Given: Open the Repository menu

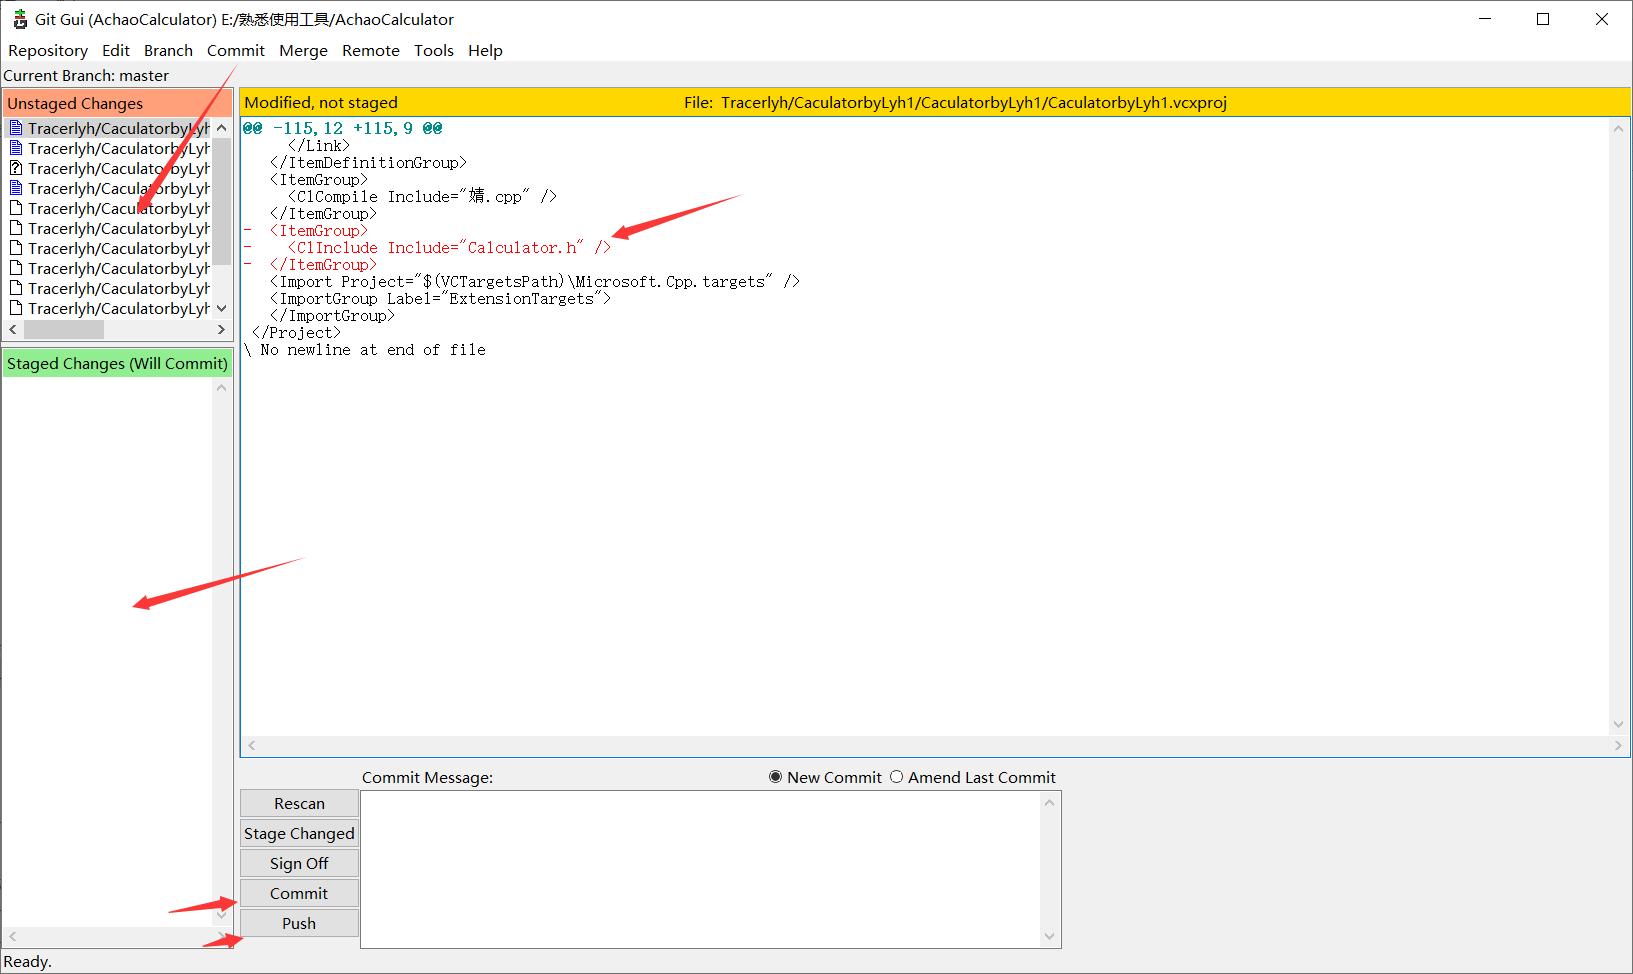Looking at the screenshot, I should [x=48, y=50].
